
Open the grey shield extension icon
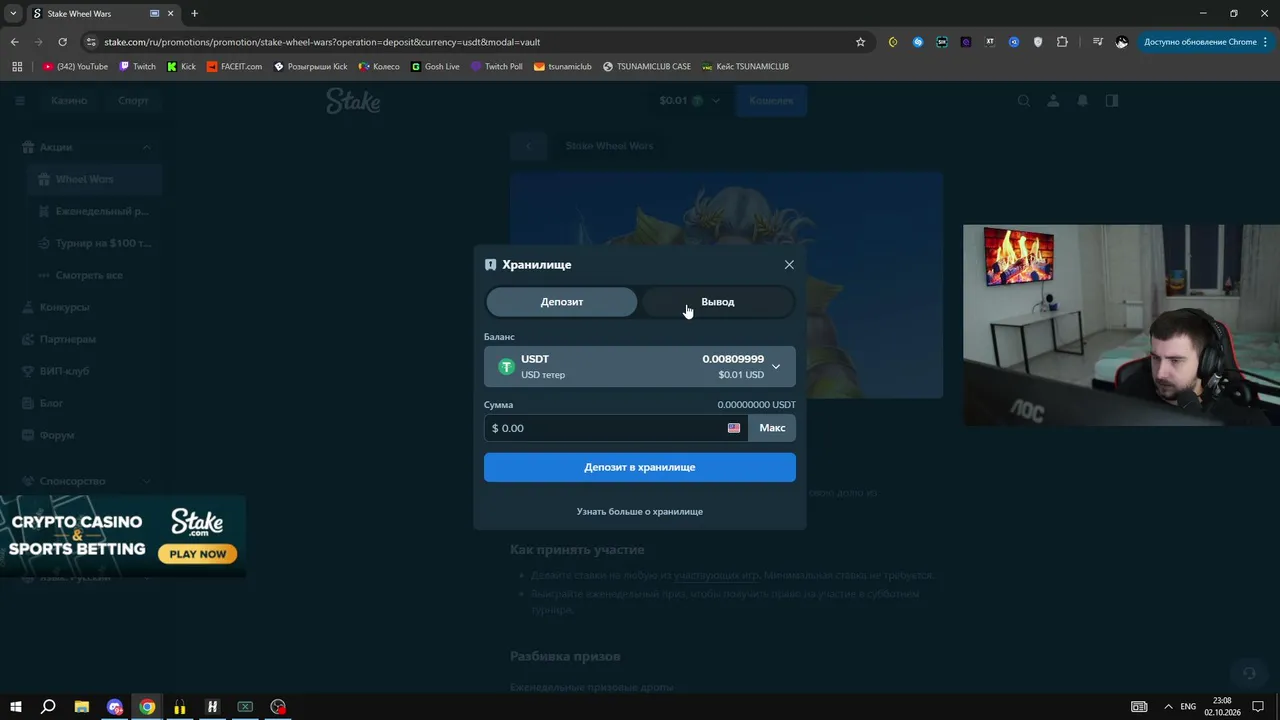[1038, 42]
